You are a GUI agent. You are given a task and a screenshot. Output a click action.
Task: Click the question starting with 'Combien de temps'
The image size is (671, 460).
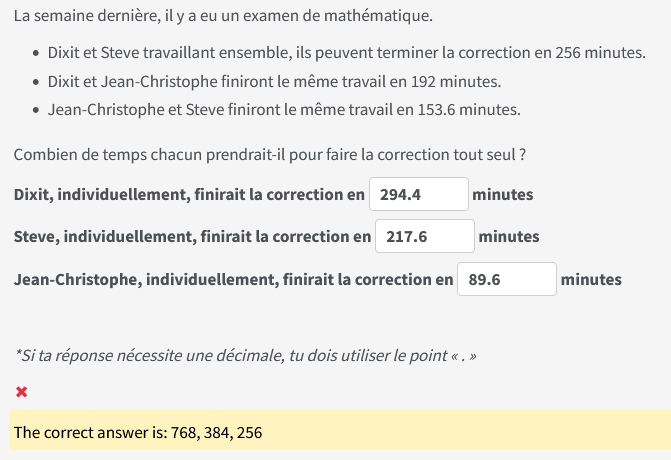pos(270,155)
